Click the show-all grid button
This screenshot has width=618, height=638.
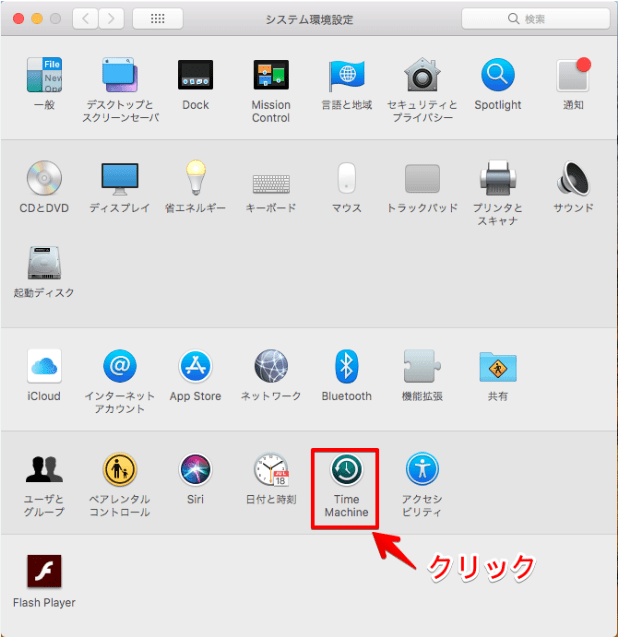158,18
